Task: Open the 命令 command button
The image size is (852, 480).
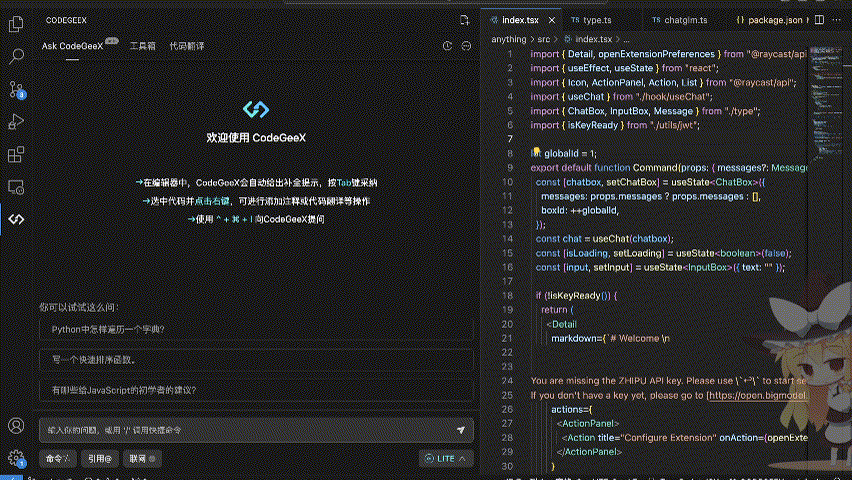Action: [58, 459]
